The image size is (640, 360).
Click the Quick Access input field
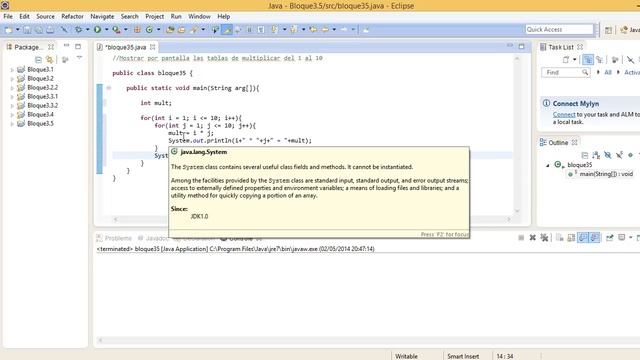[559, 29]
